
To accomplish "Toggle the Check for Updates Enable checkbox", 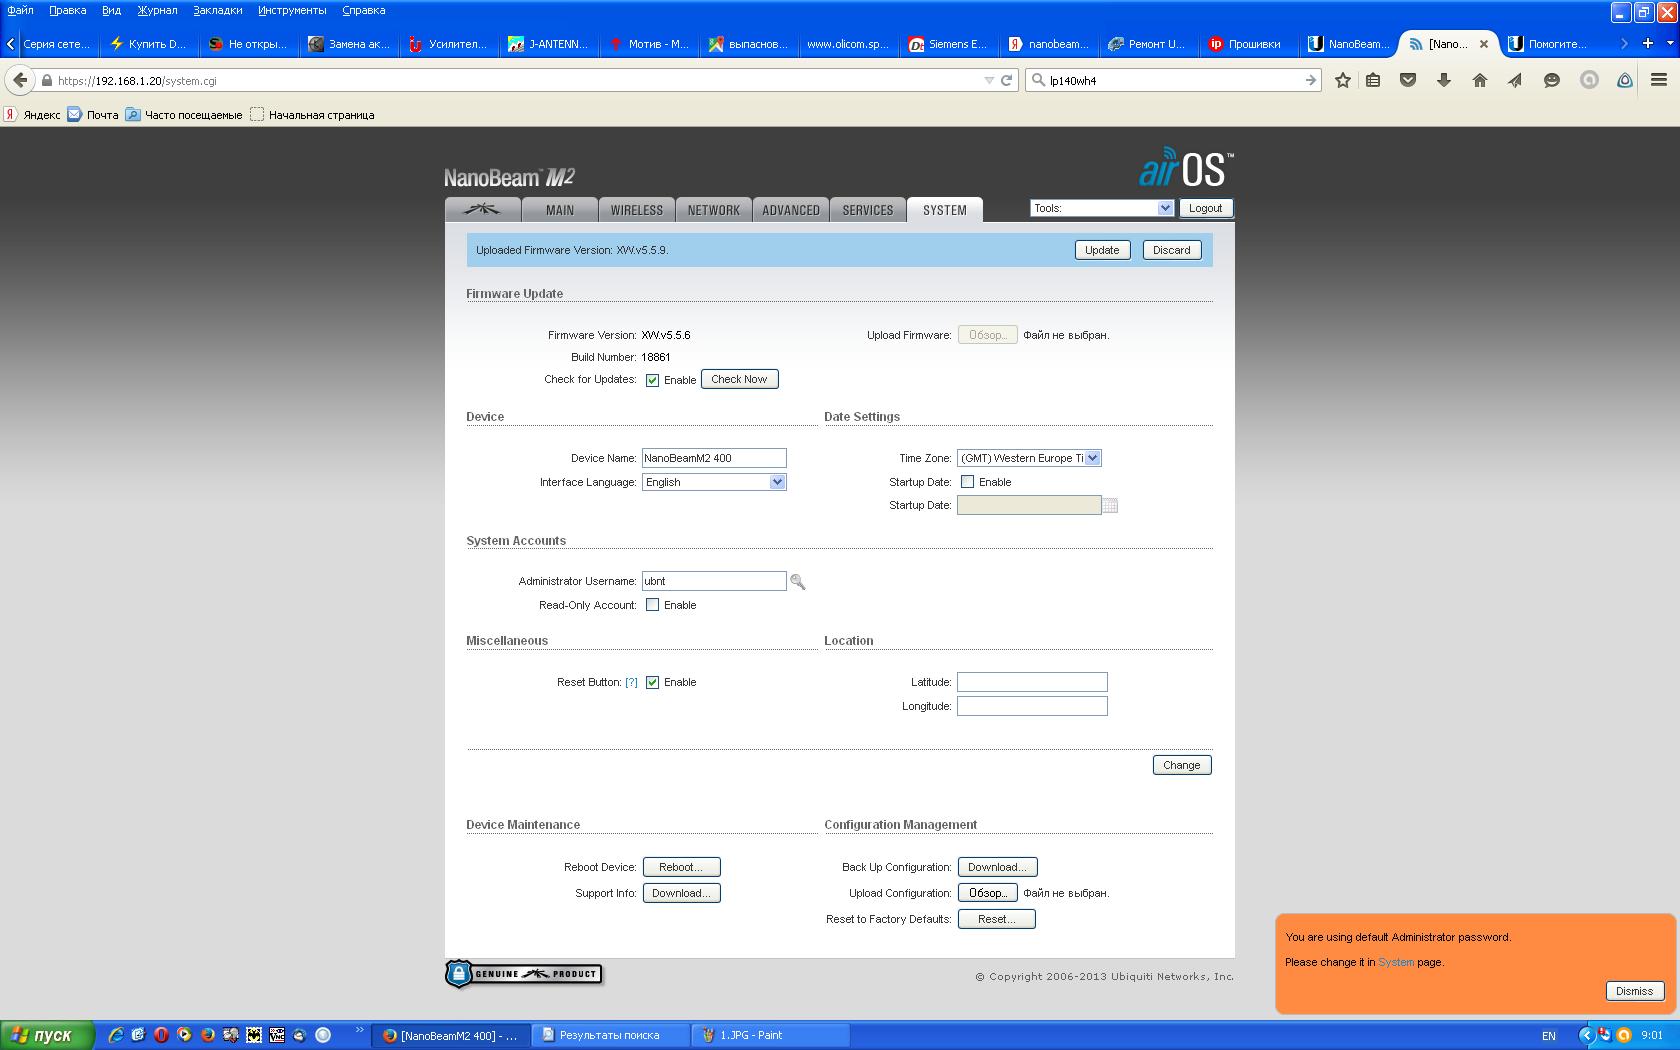I will click(x=652, y=380).
